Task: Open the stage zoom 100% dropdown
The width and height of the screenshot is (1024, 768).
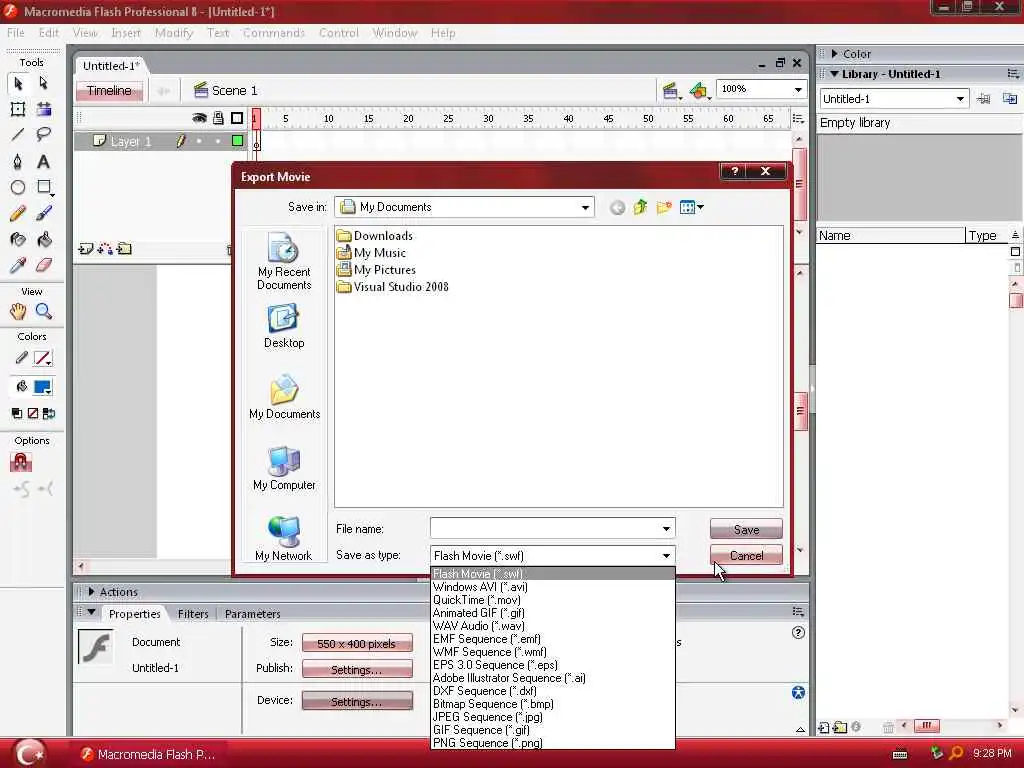Action: (x=798, y=89)
